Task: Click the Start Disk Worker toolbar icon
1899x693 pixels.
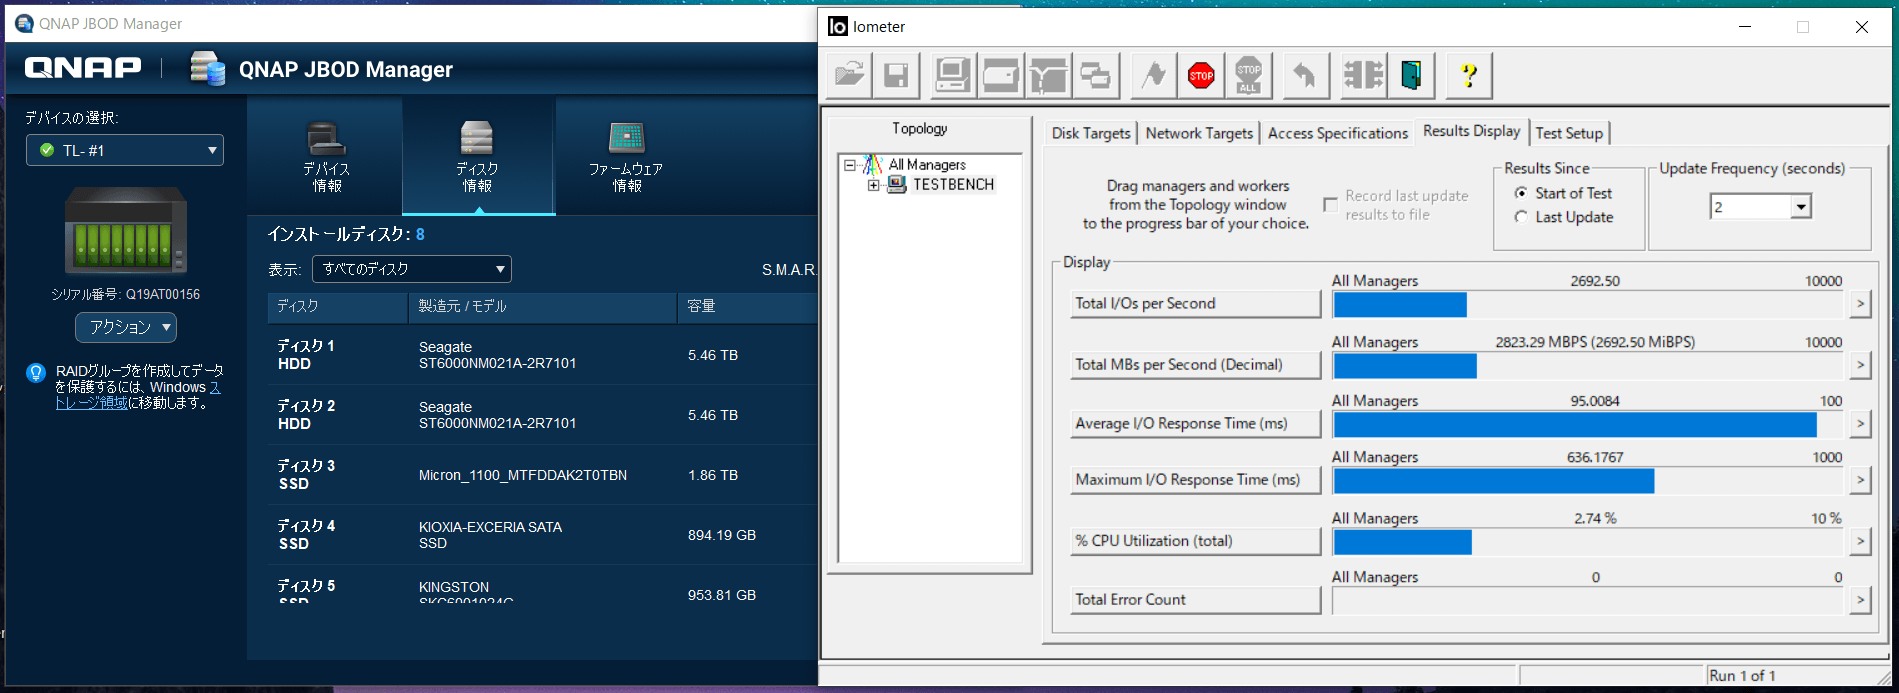Action: (1000, 75)
